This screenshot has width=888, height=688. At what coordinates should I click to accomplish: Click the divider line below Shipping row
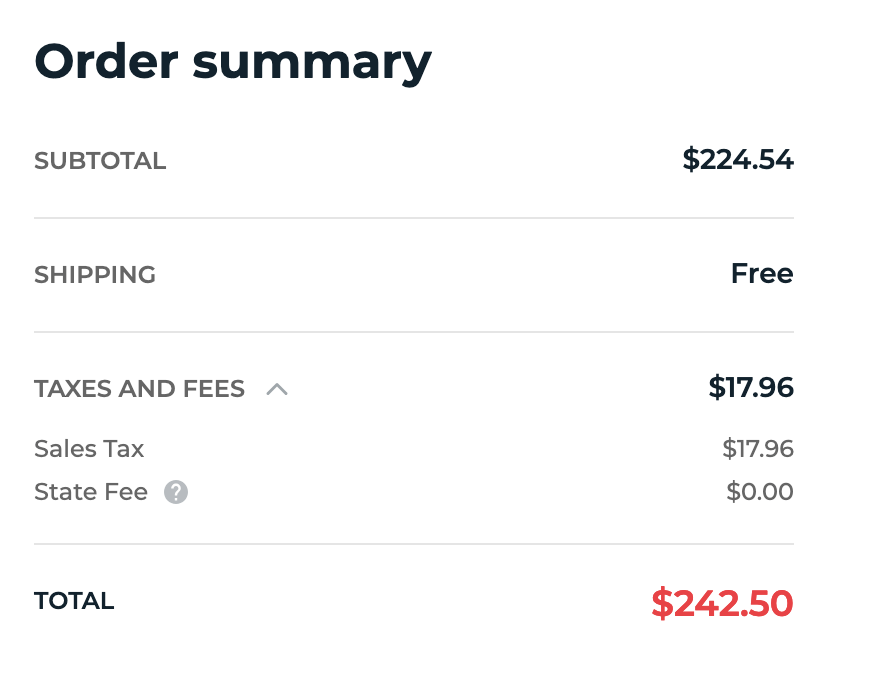click(414, 332)
